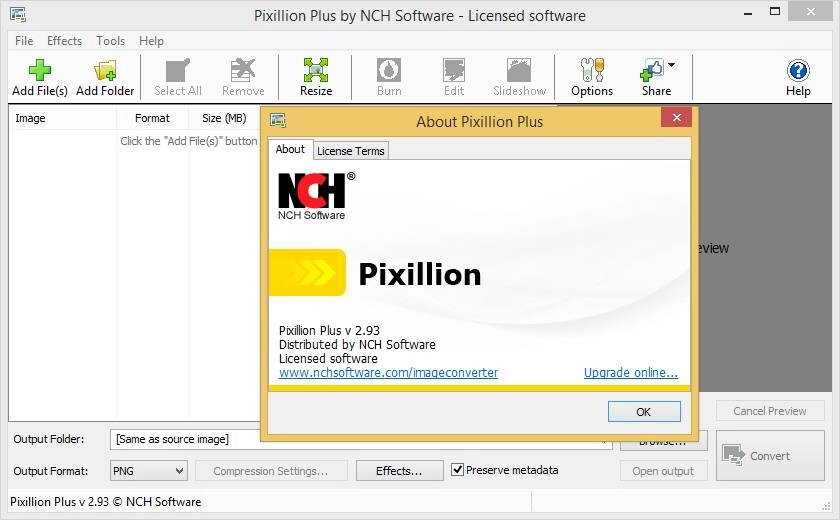
Task: Click the Remove toolbar icon
Action: (243, 70)
